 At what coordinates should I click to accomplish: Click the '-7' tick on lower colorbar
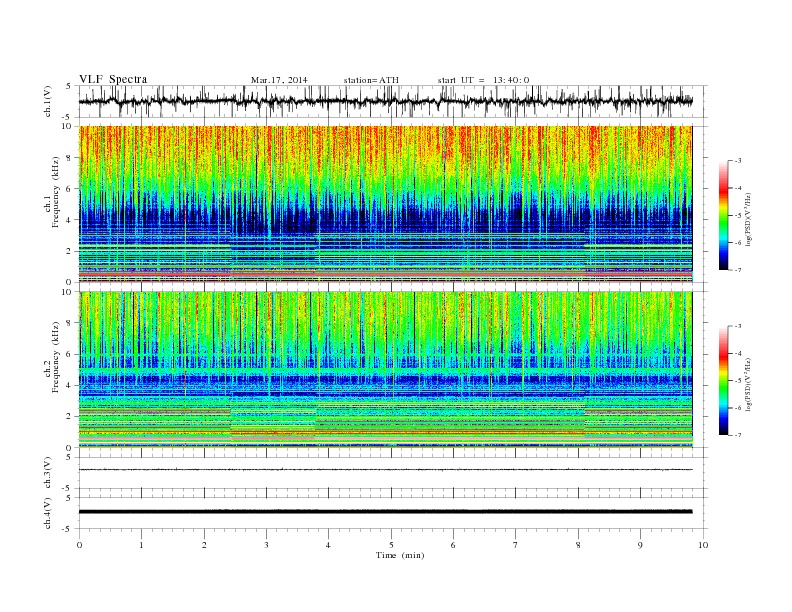pos(738,435)
